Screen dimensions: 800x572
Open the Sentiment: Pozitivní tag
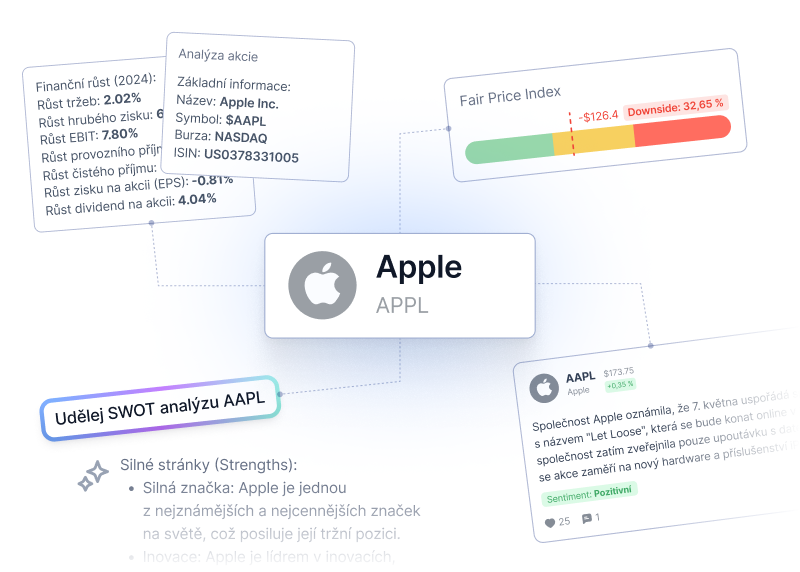589,493
